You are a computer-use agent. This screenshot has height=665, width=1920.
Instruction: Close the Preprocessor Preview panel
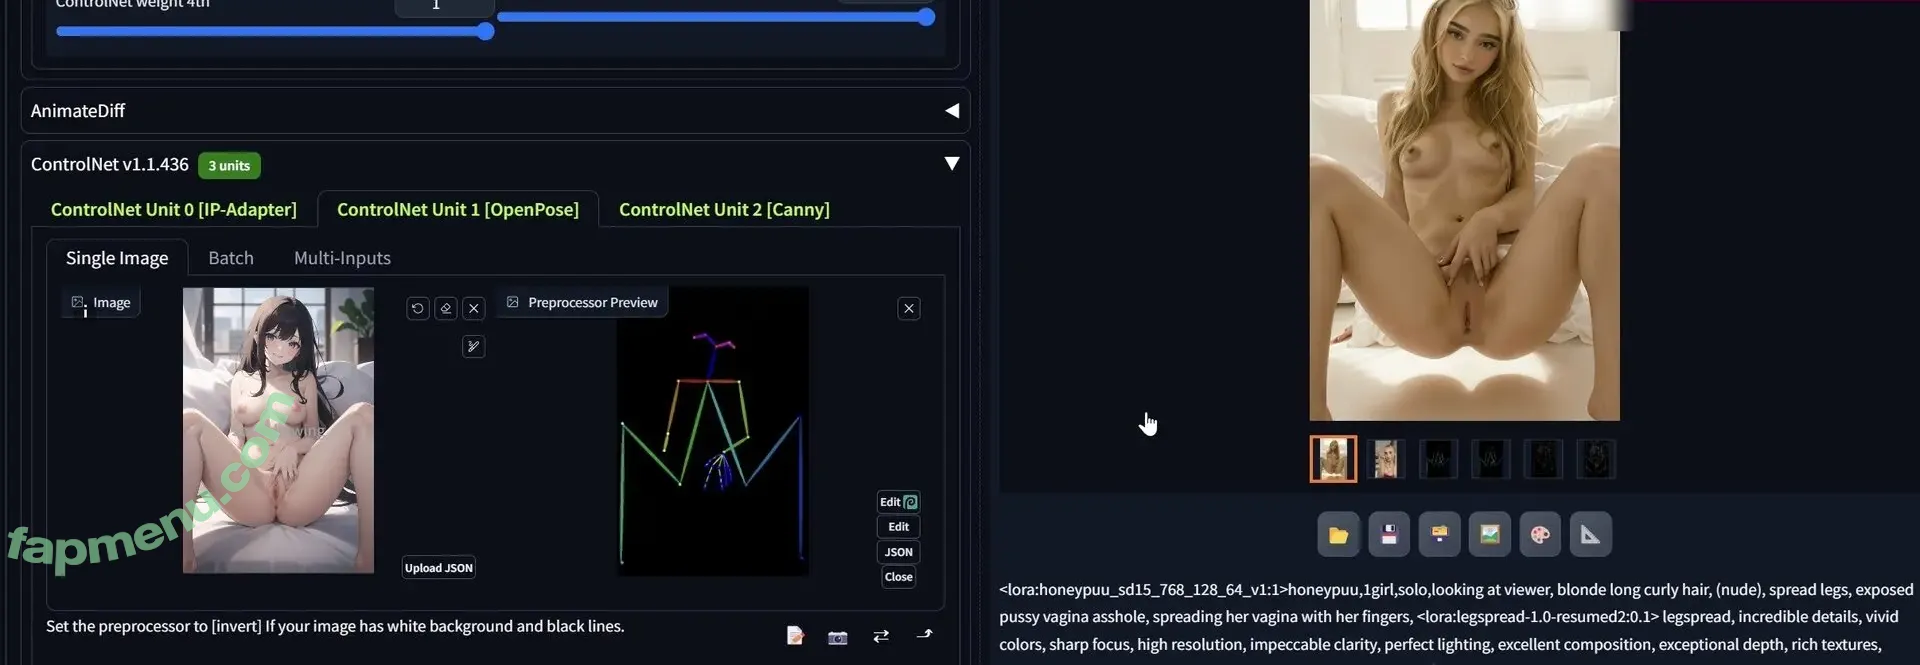pyautogui.click(x=909, y=308)
